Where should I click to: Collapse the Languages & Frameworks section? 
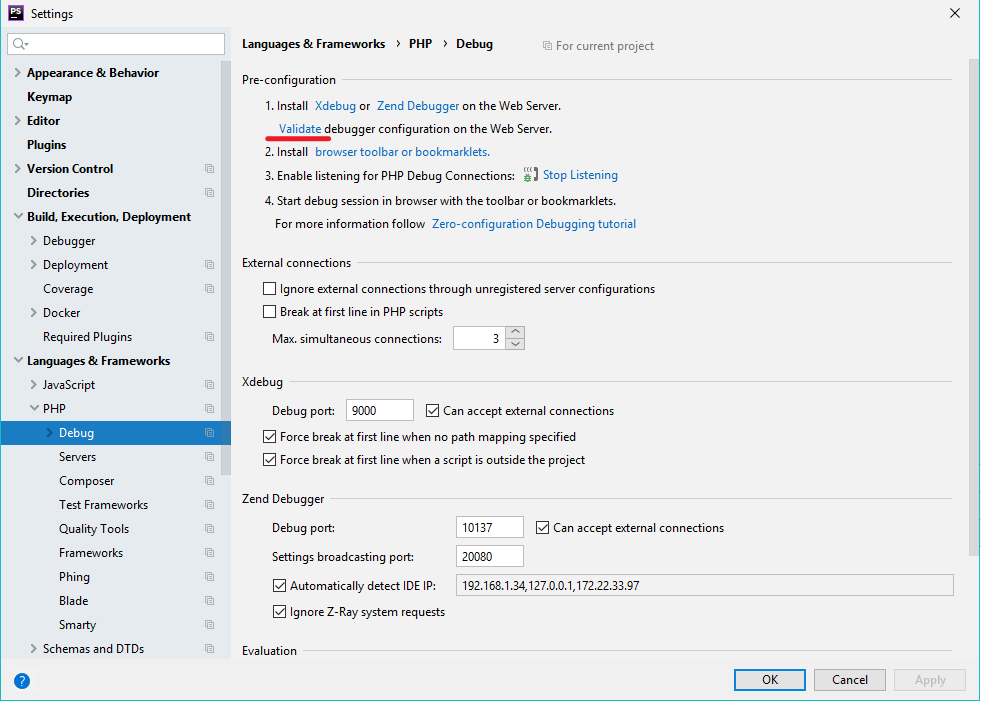18,361
